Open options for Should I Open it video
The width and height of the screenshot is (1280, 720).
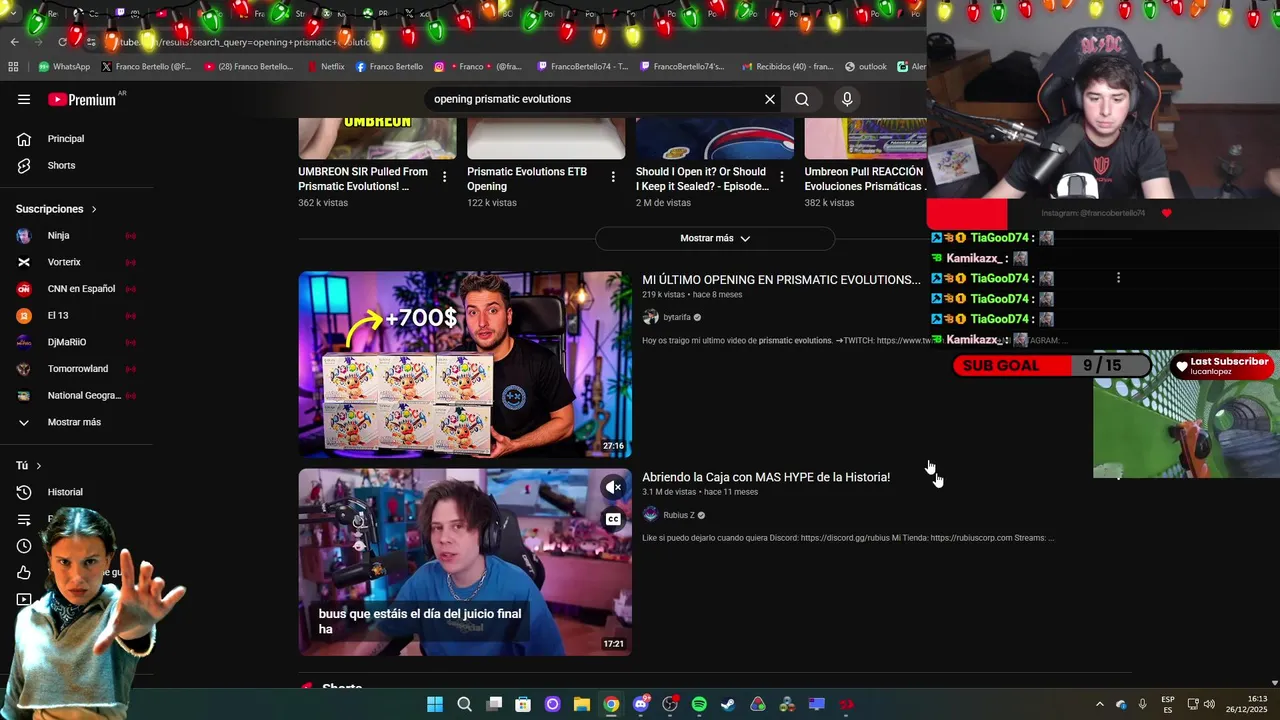click(782, 177)
